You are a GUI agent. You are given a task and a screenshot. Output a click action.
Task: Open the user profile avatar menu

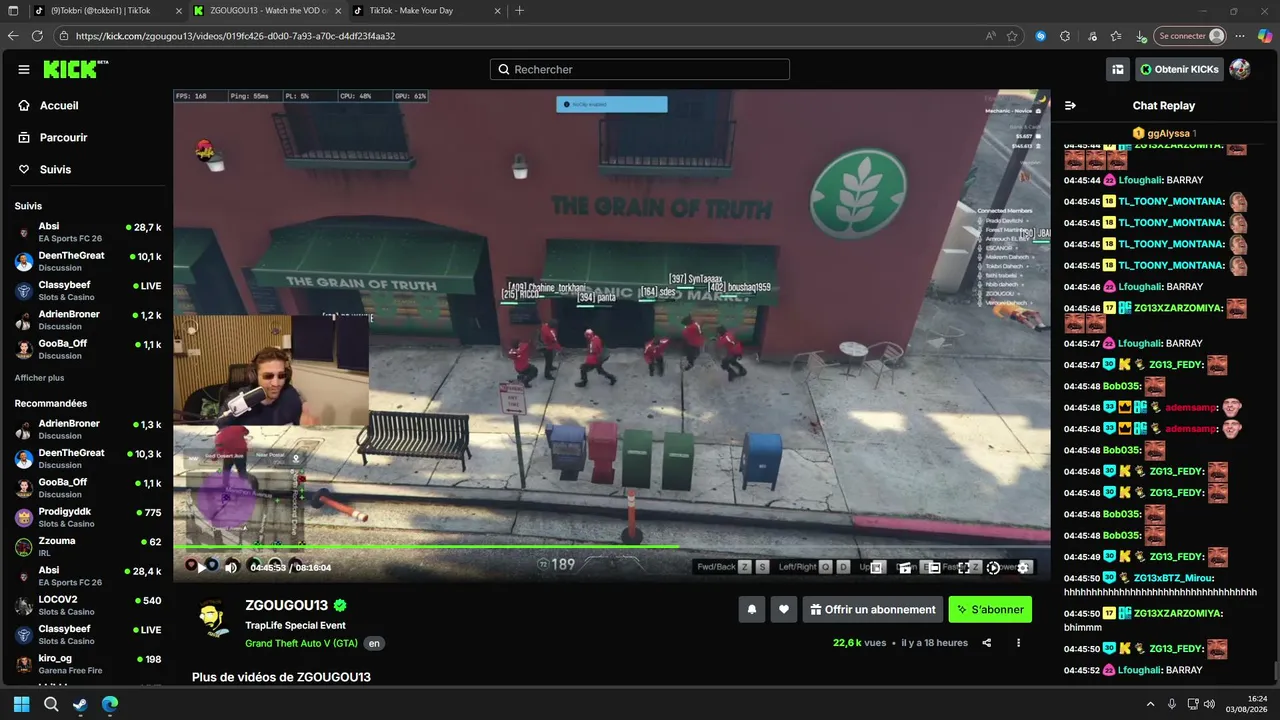(1239, 69)
